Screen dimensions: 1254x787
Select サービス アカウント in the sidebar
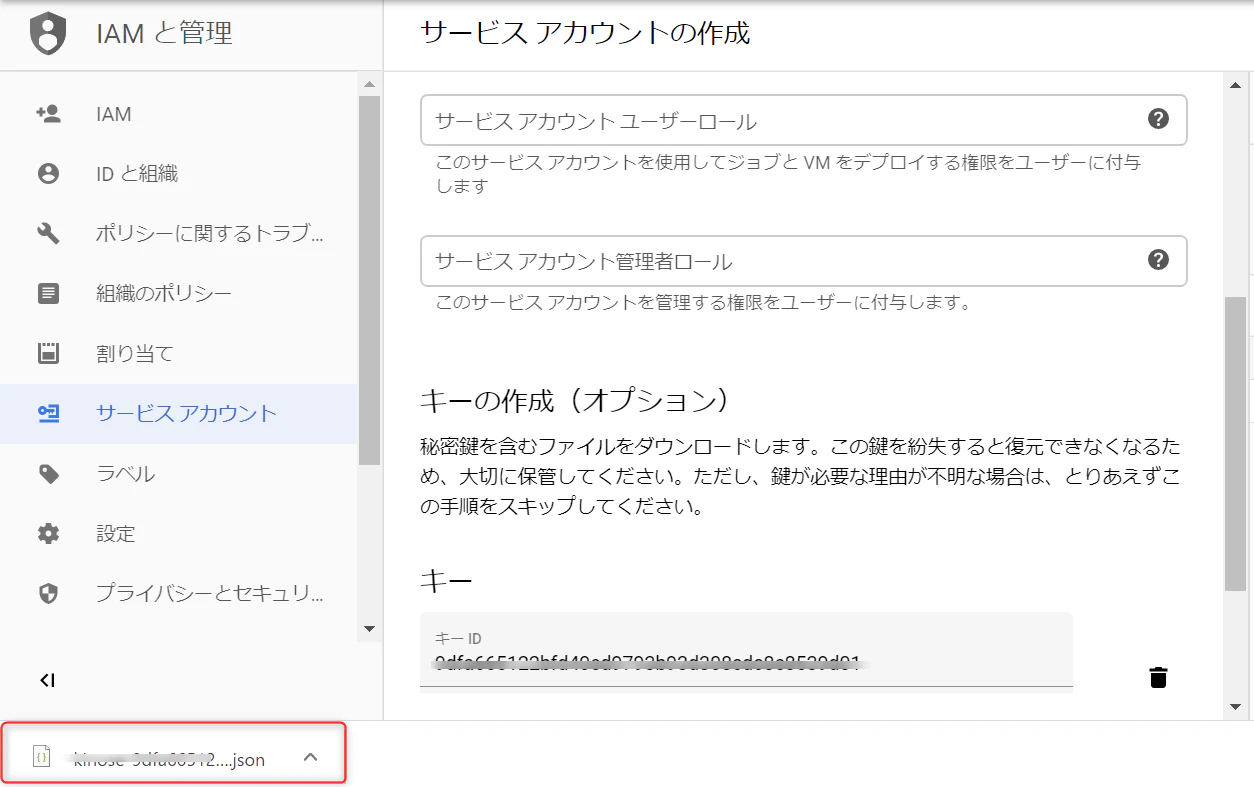178,414
